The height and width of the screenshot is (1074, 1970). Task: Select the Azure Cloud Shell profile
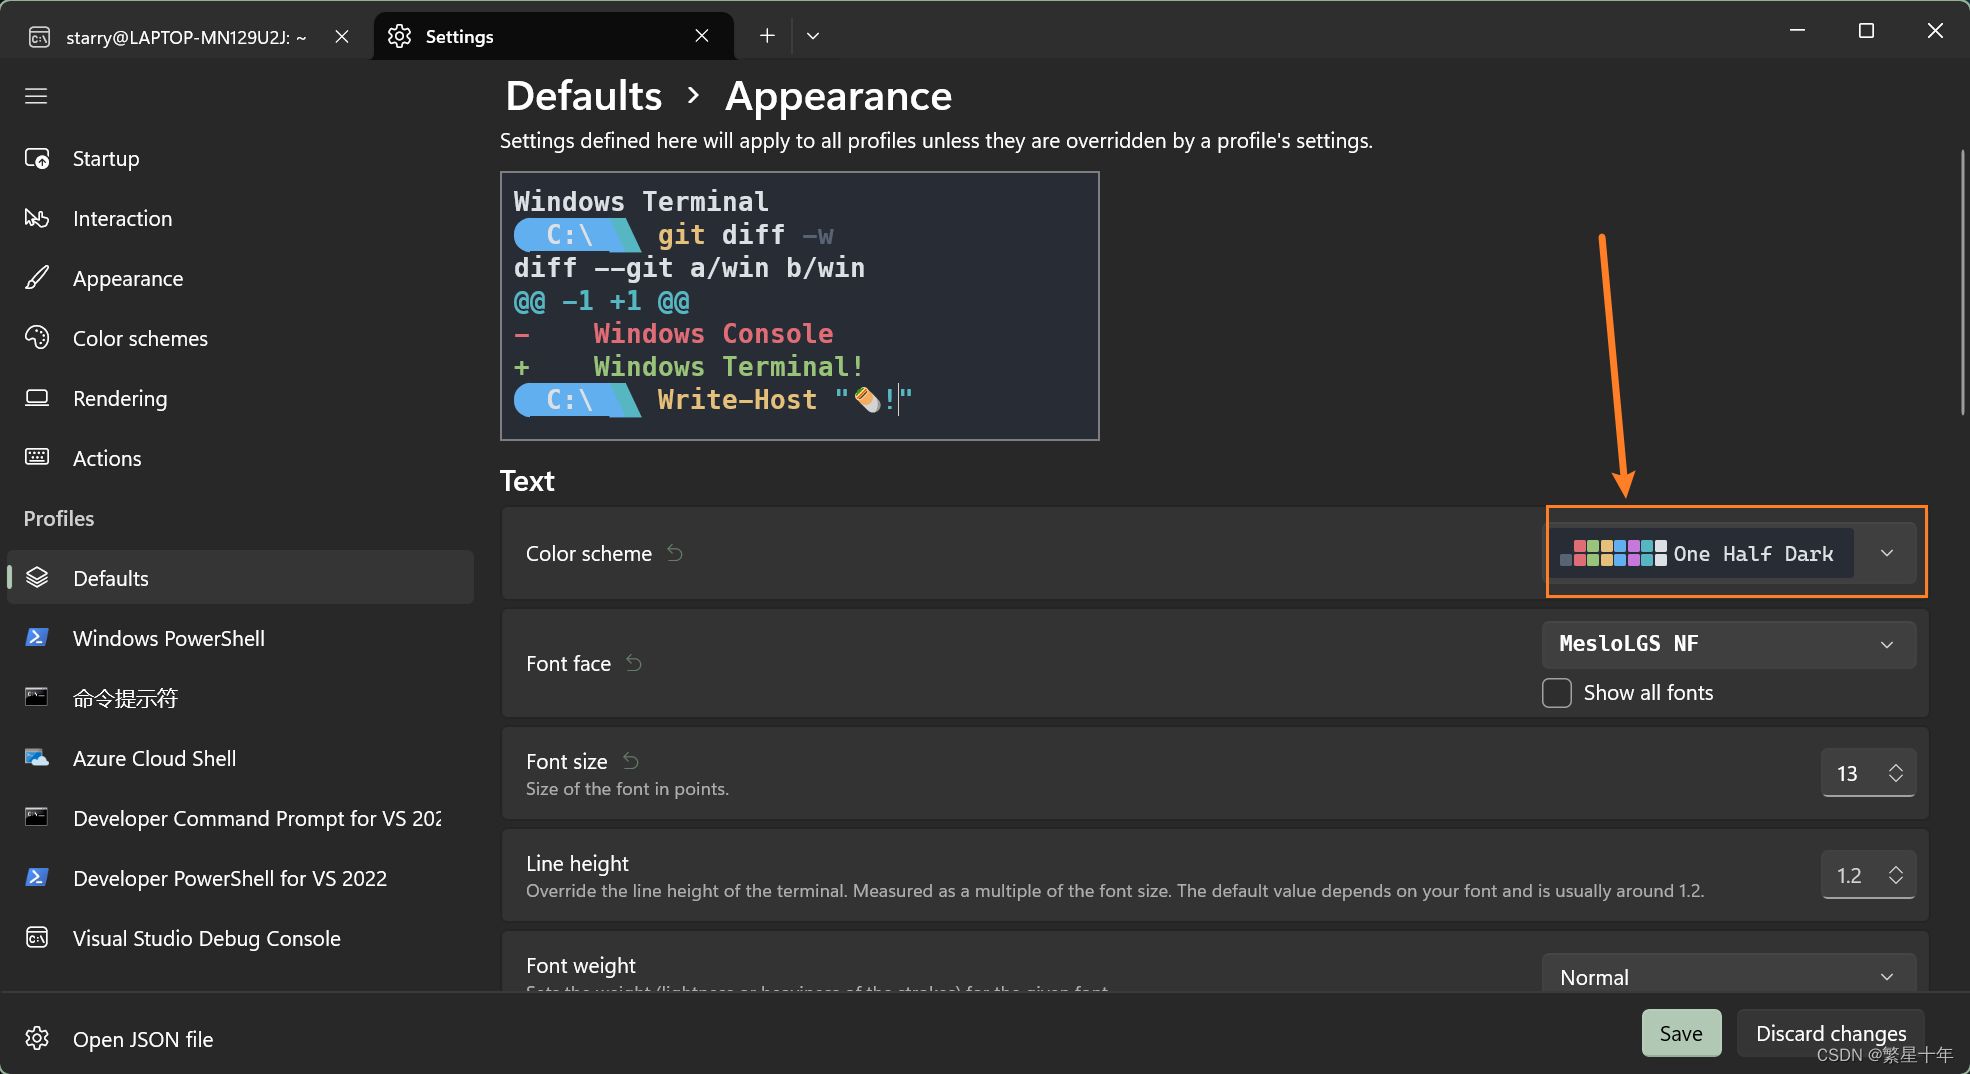(240, 758)
